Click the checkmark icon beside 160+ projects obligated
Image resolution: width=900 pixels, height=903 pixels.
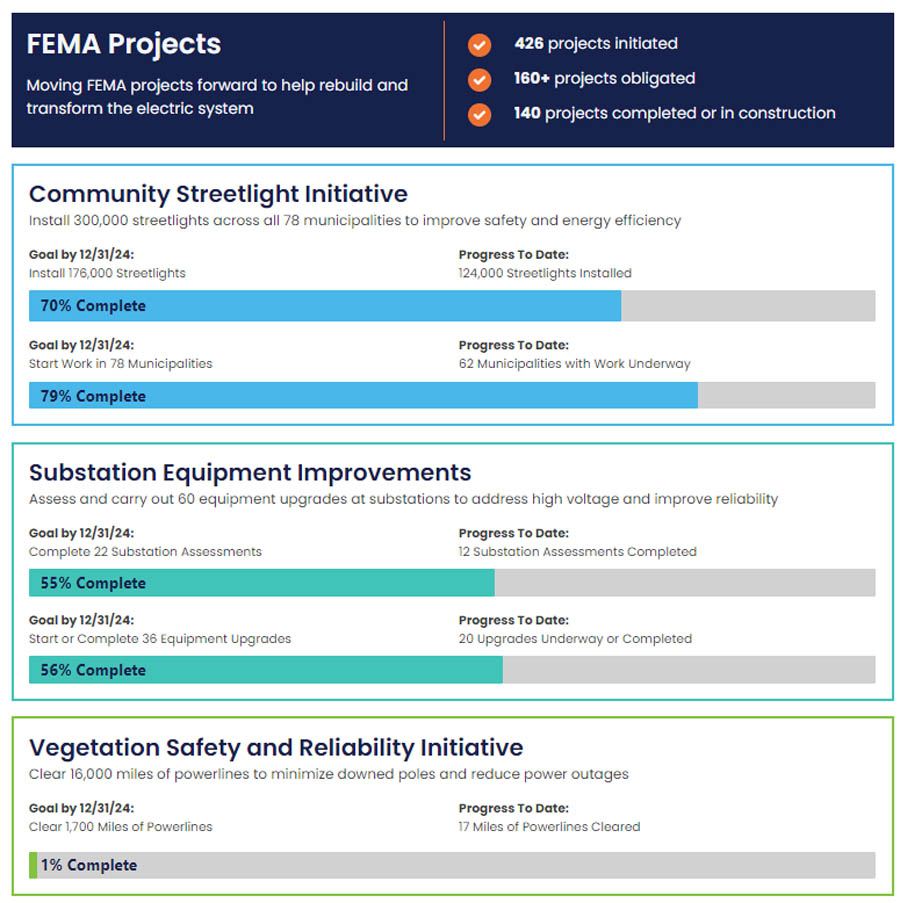[x=480, y=79]
